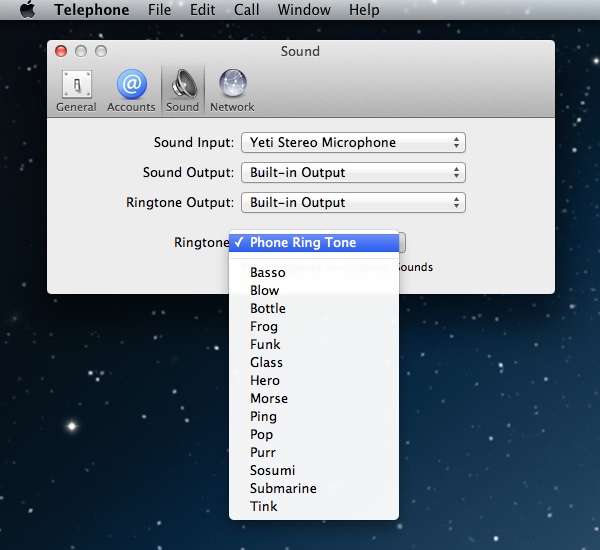Choose Basso from the ringtone list
Viewport: 600px width, 550px height.
click(314, 273)
